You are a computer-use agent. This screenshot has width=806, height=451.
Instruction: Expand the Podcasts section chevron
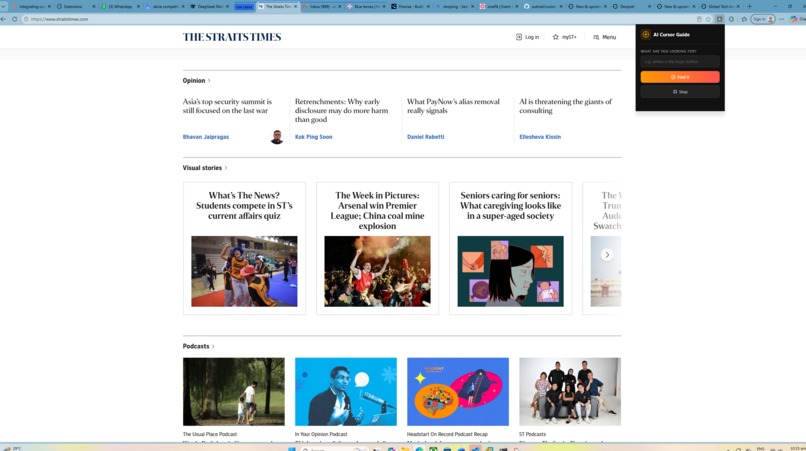pos(213,347)
